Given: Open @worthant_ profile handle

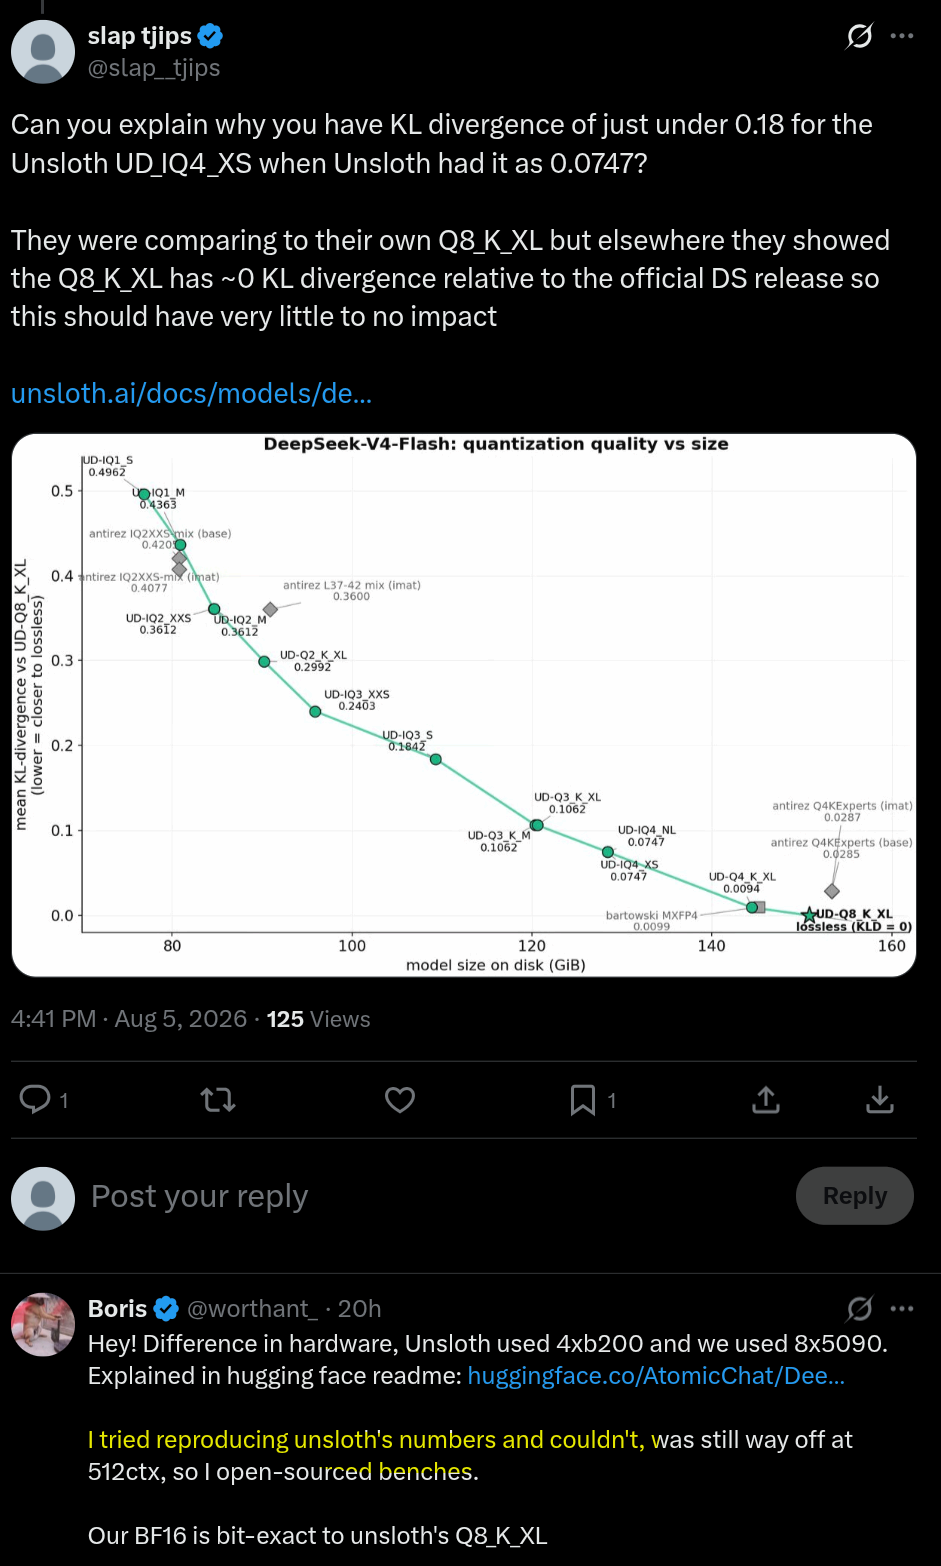Looking at the screenshot, I should pos(253,1308).
